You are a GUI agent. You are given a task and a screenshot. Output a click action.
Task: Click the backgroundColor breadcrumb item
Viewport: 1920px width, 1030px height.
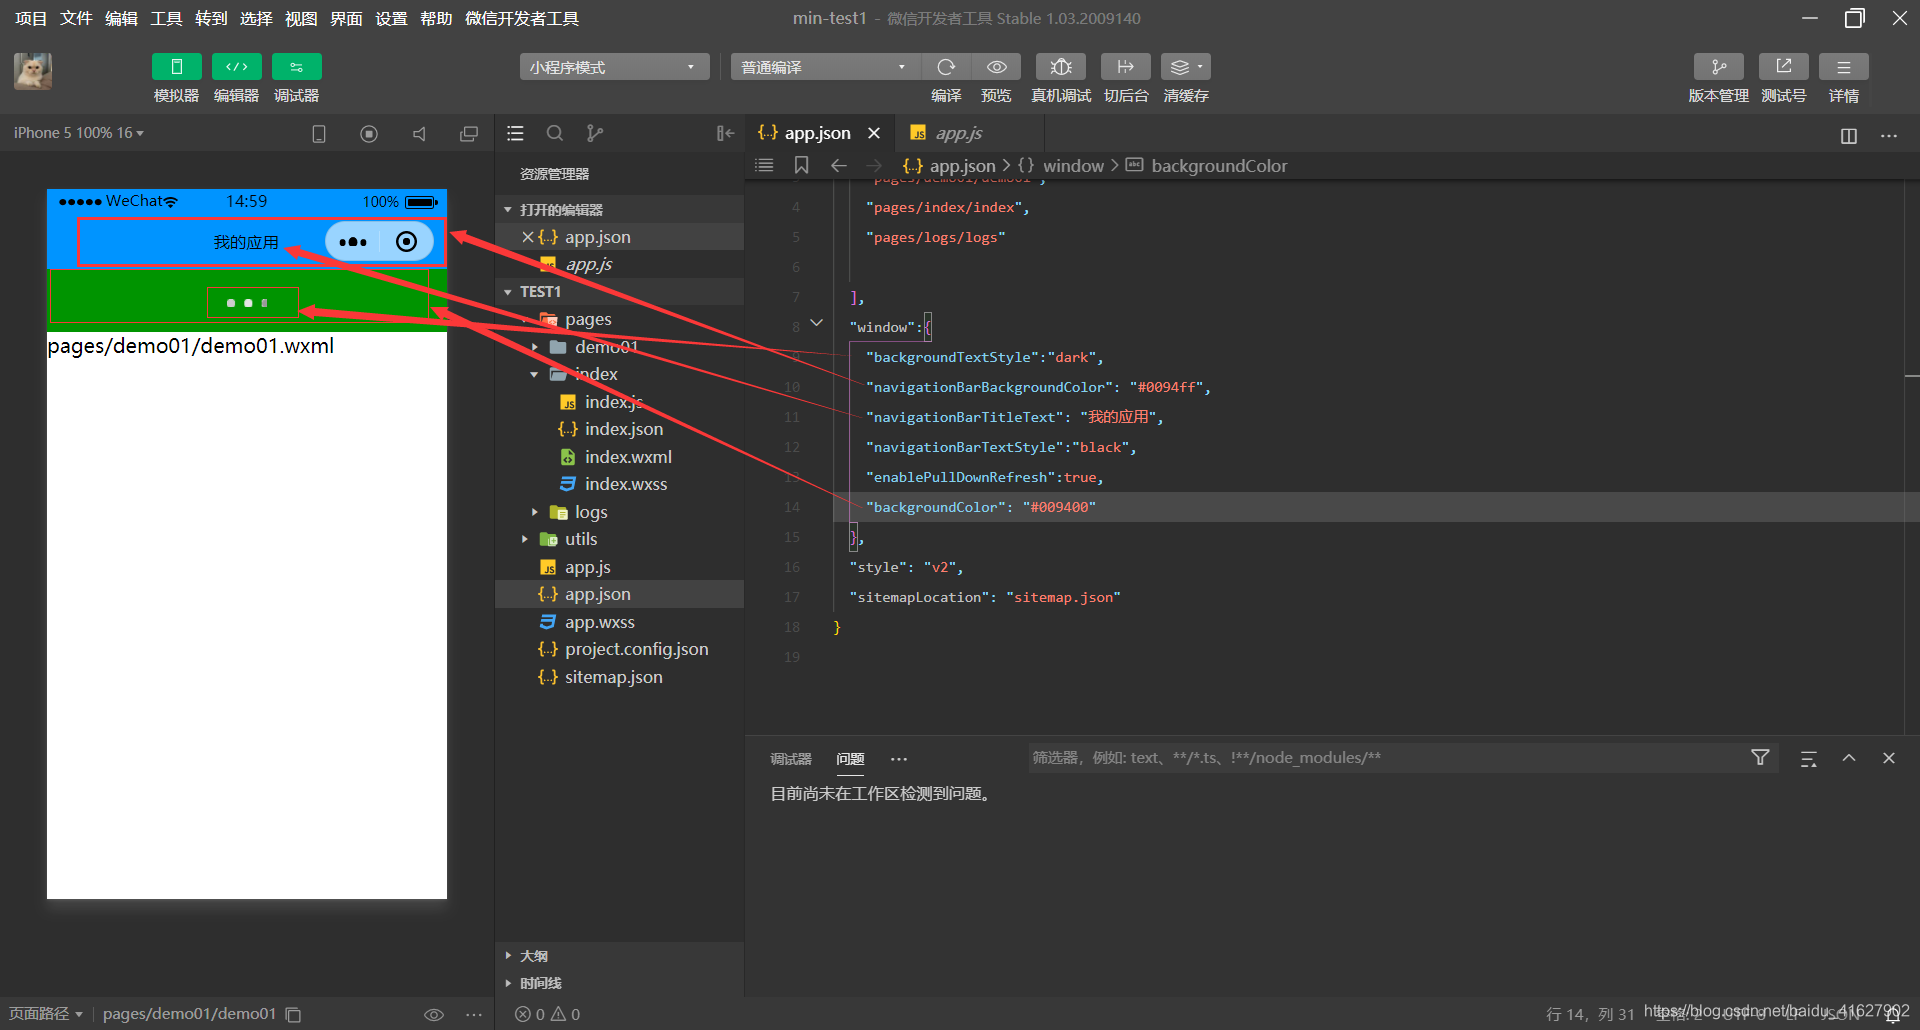click(x=1219, y=166)
